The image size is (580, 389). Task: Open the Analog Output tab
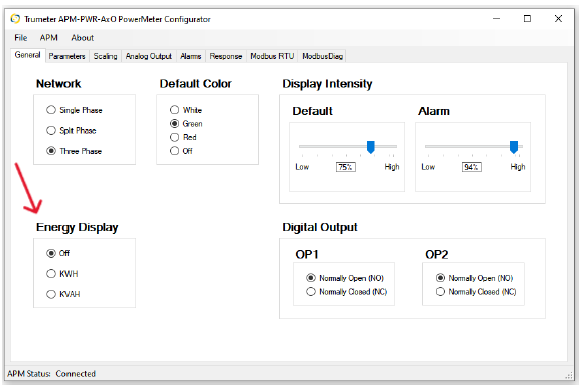pos(149,56)
